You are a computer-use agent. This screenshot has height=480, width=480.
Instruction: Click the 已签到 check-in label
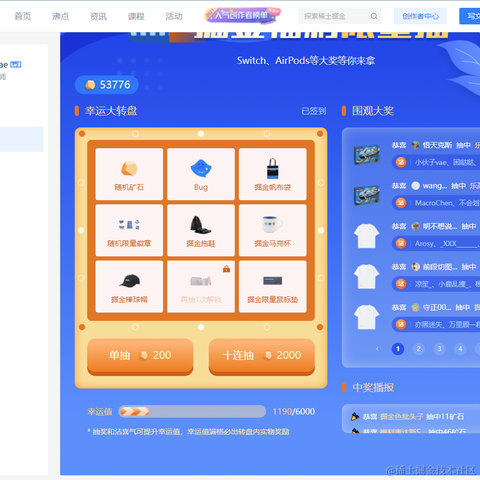pyautogui.click(x=314, y=111)
